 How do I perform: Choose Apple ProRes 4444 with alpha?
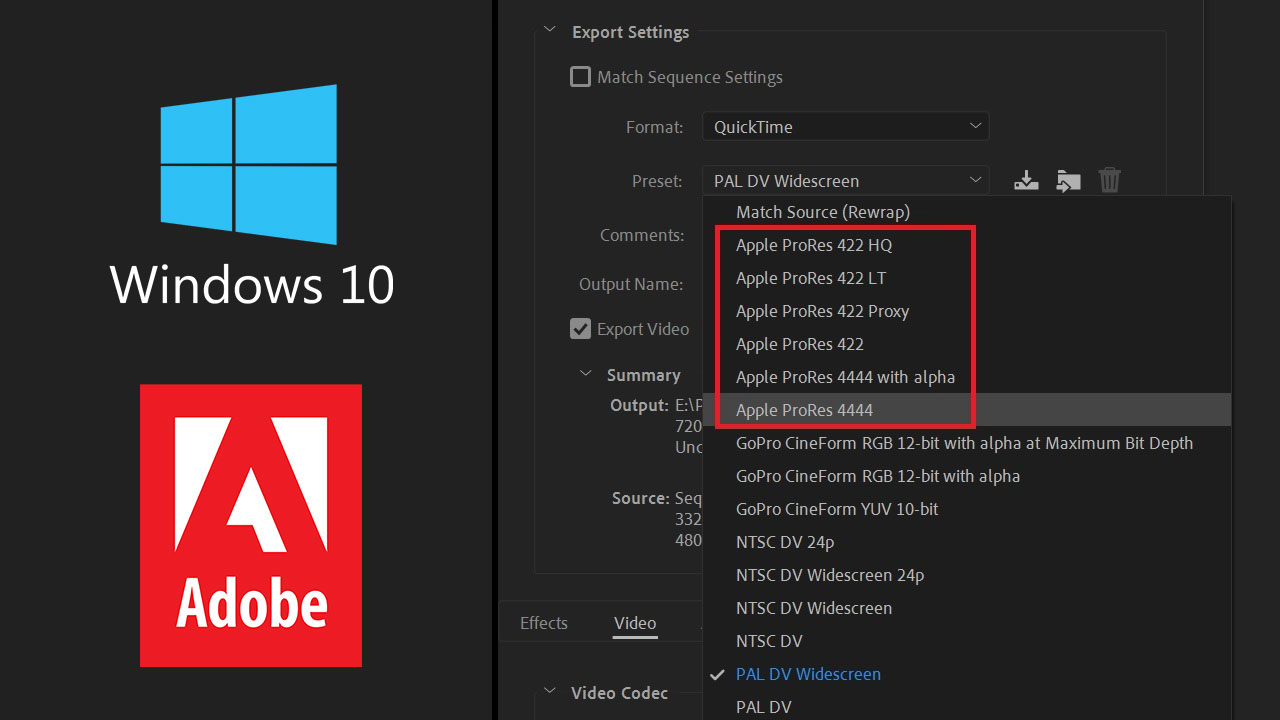pyautogui.click(x=845, y=377)
